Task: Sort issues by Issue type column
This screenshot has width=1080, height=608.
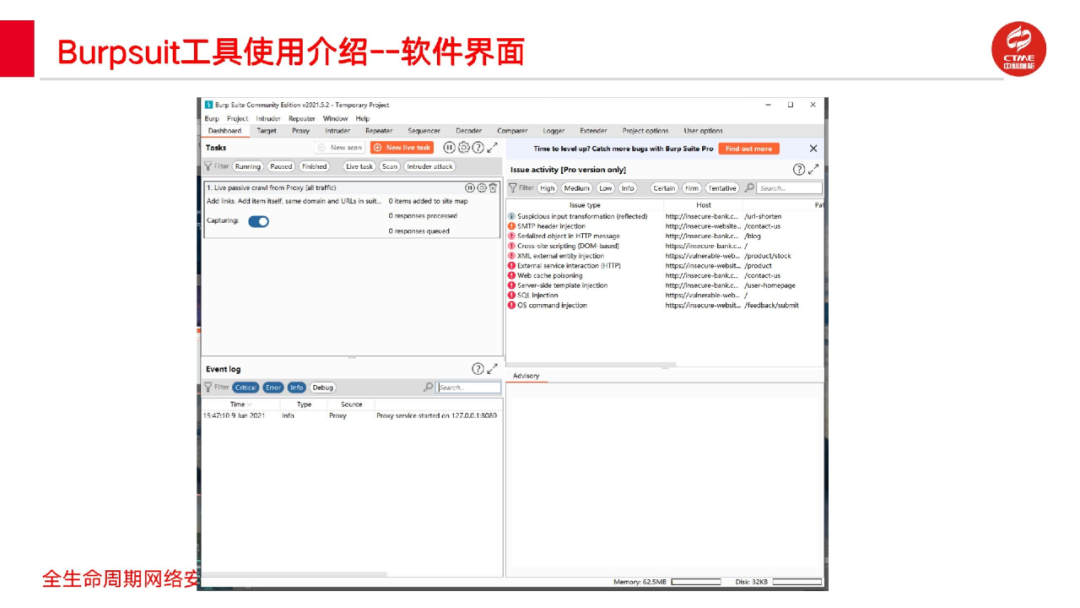Action: (585, 205)
